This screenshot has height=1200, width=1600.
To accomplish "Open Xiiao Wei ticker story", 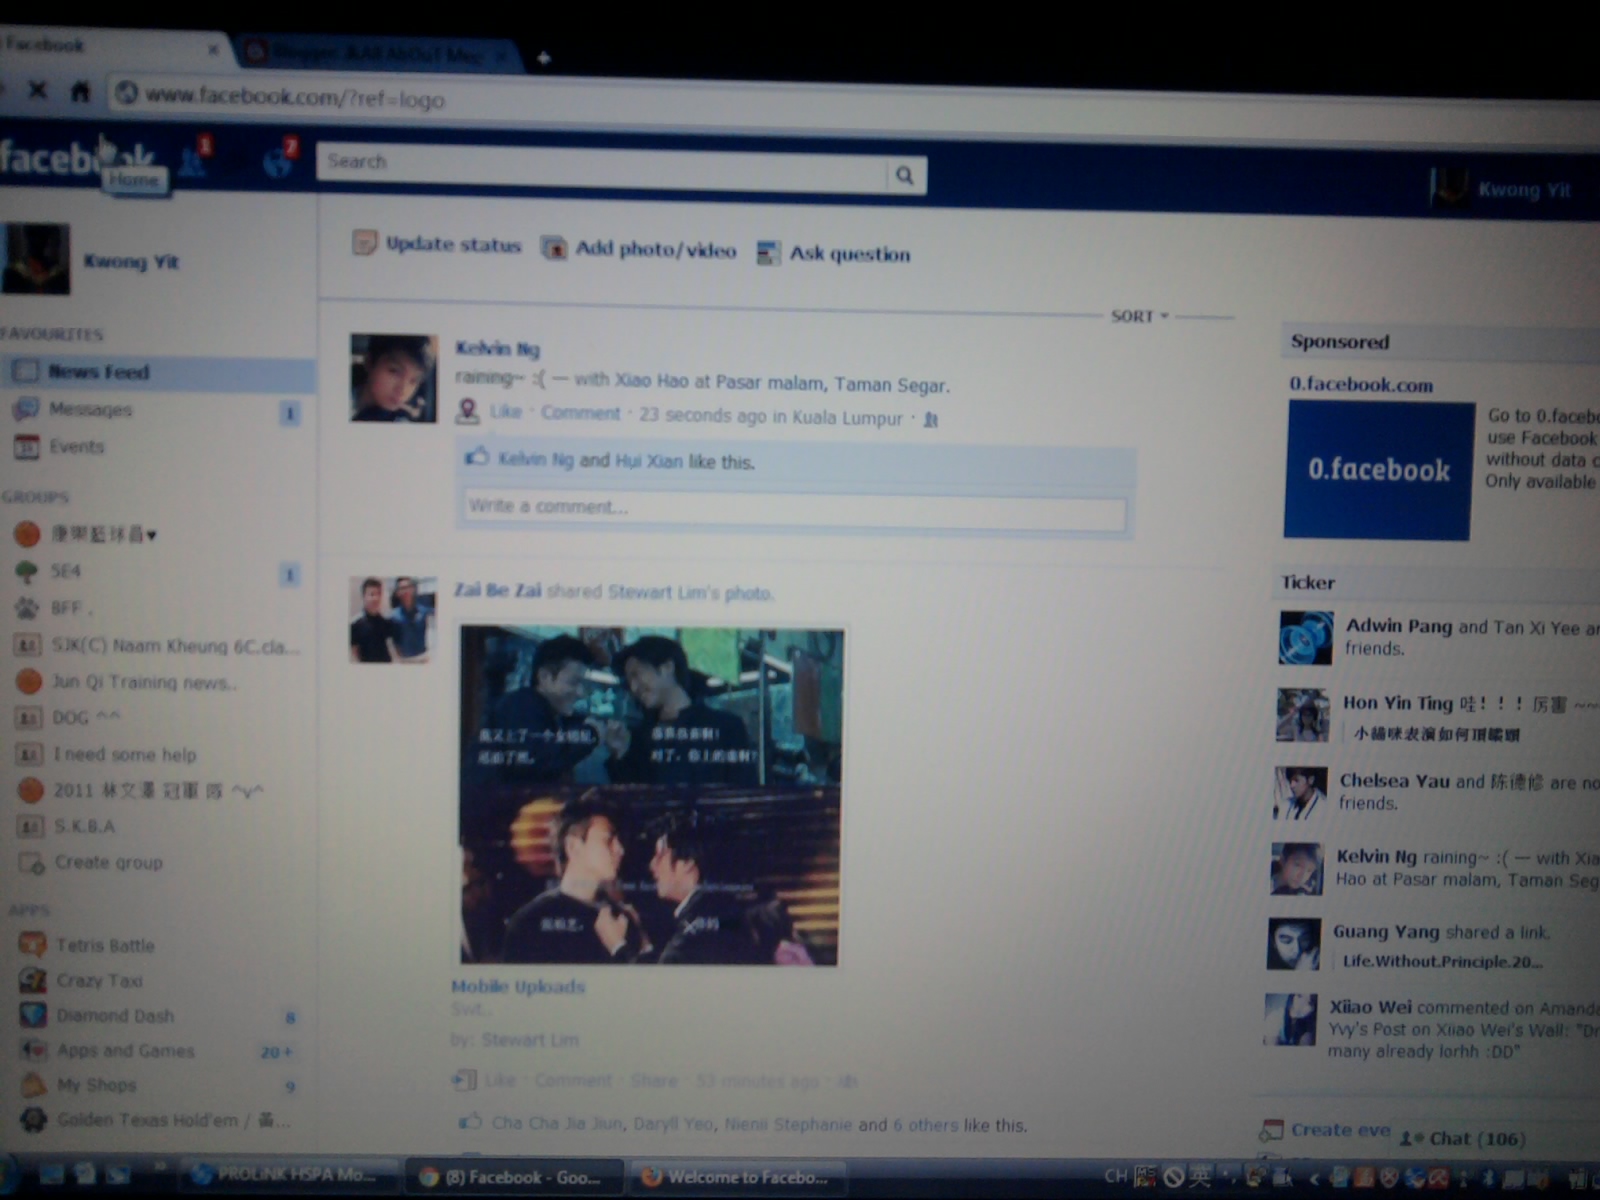I will tap(1430, 1027).
